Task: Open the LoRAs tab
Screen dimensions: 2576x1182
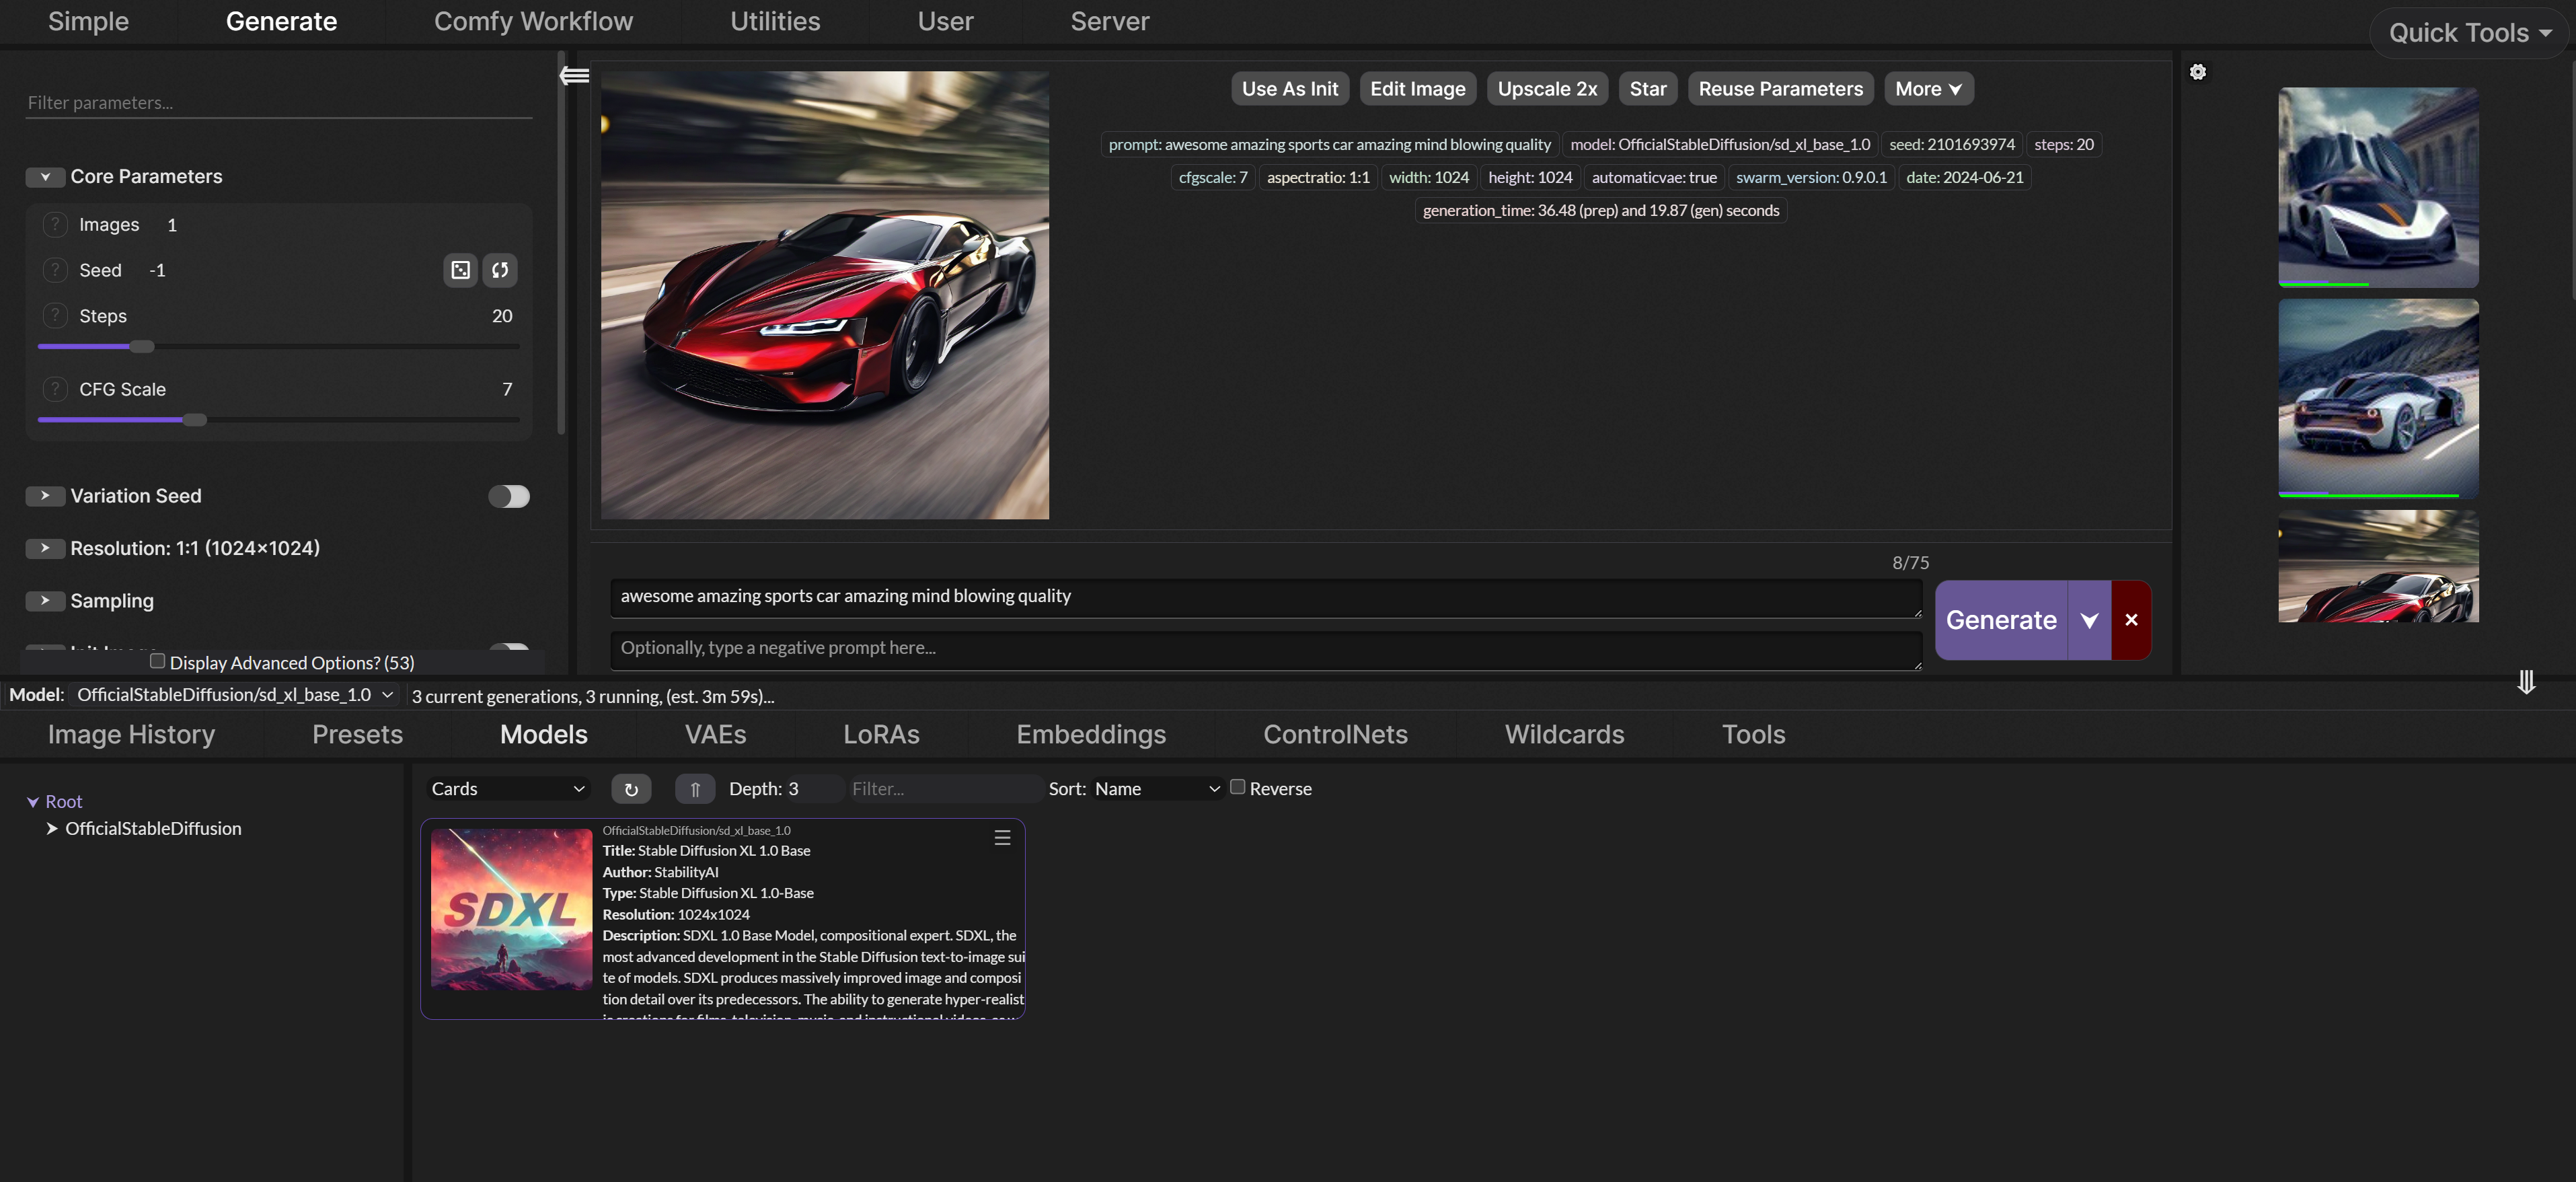Action: click(x=881, y=734)
